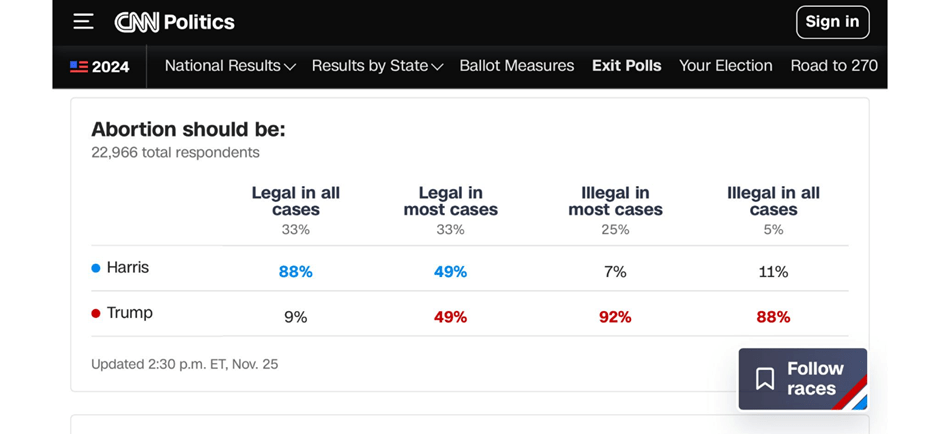Click the 2024 election label
The width and height of the screenshot is (940, 434).
[x=110, y=67]
